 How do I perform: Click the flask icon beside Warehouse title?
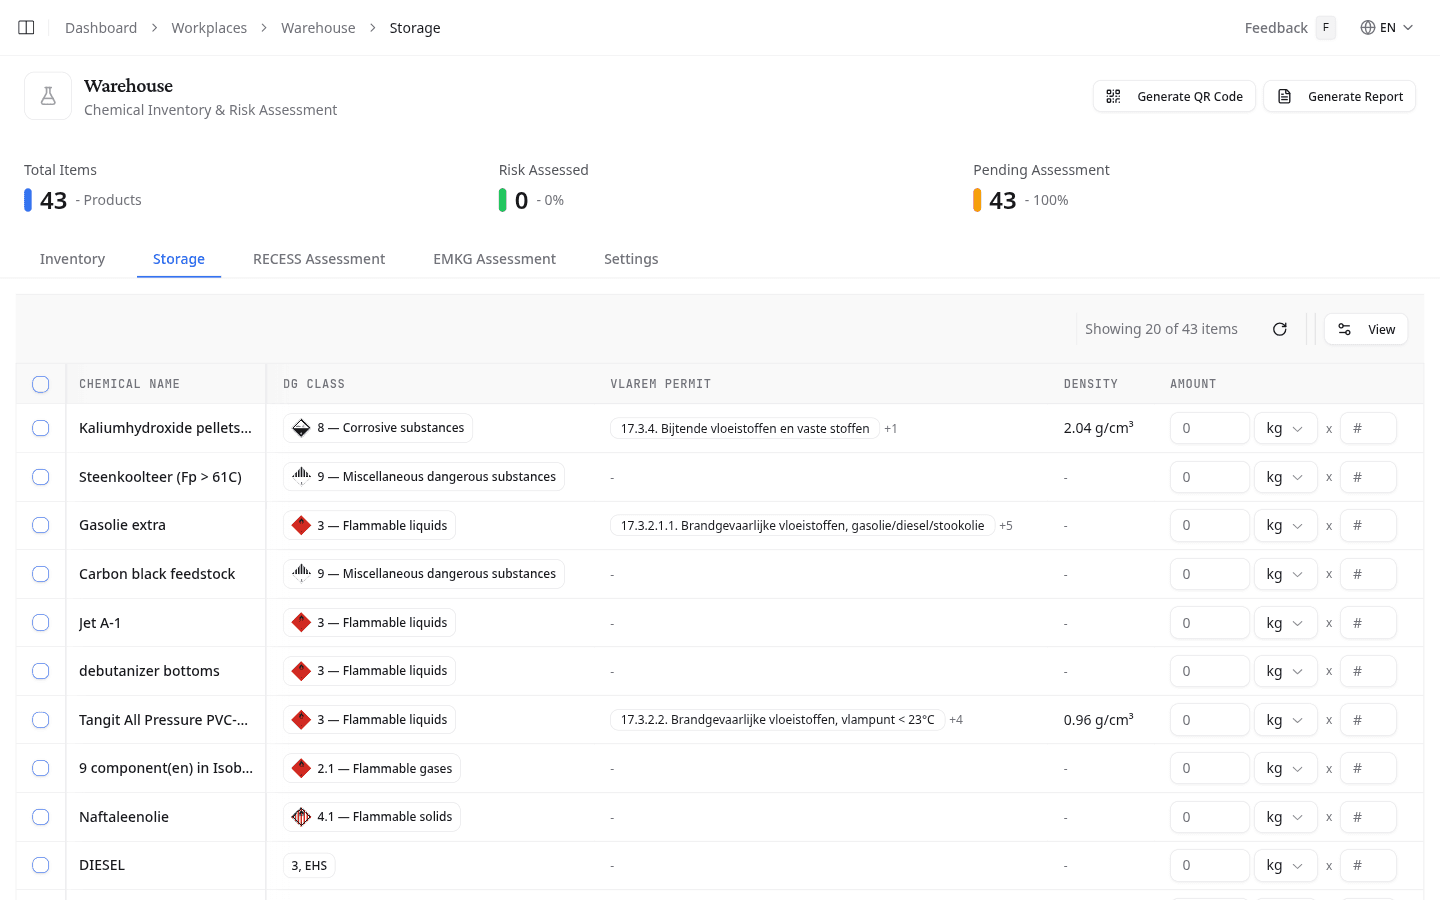point(47,95)
